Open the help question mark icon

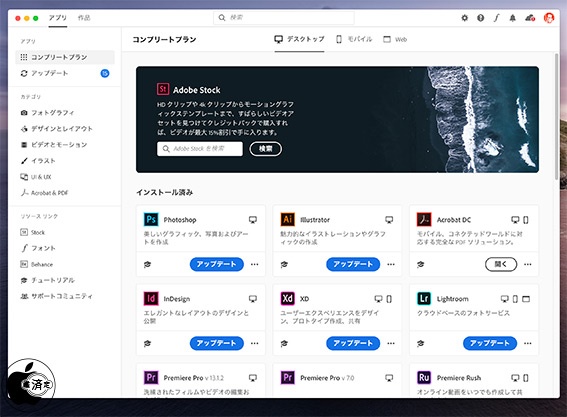(480, 18)
